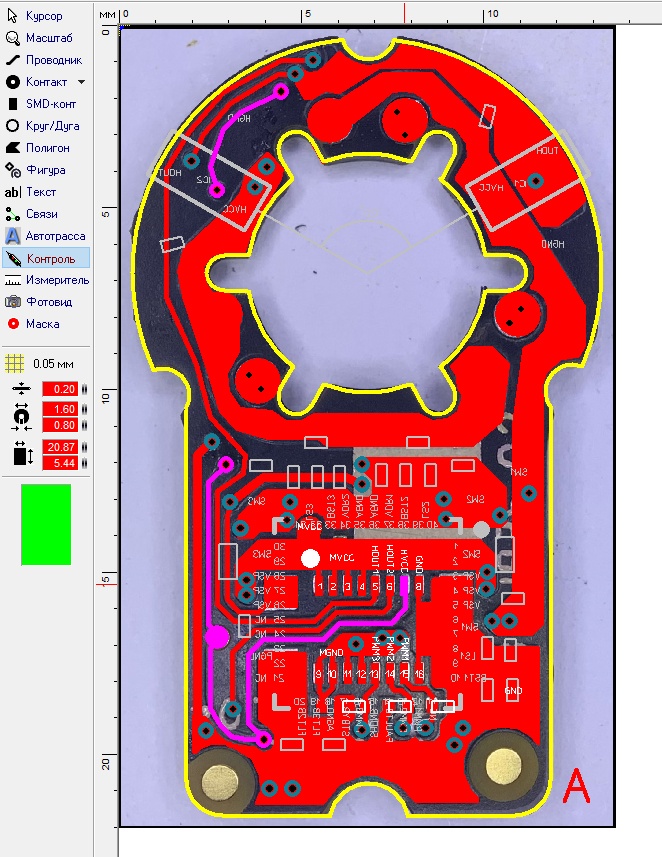Edit the SMD pad height 5.44
The image size is (662, 857).
[60, 463]
